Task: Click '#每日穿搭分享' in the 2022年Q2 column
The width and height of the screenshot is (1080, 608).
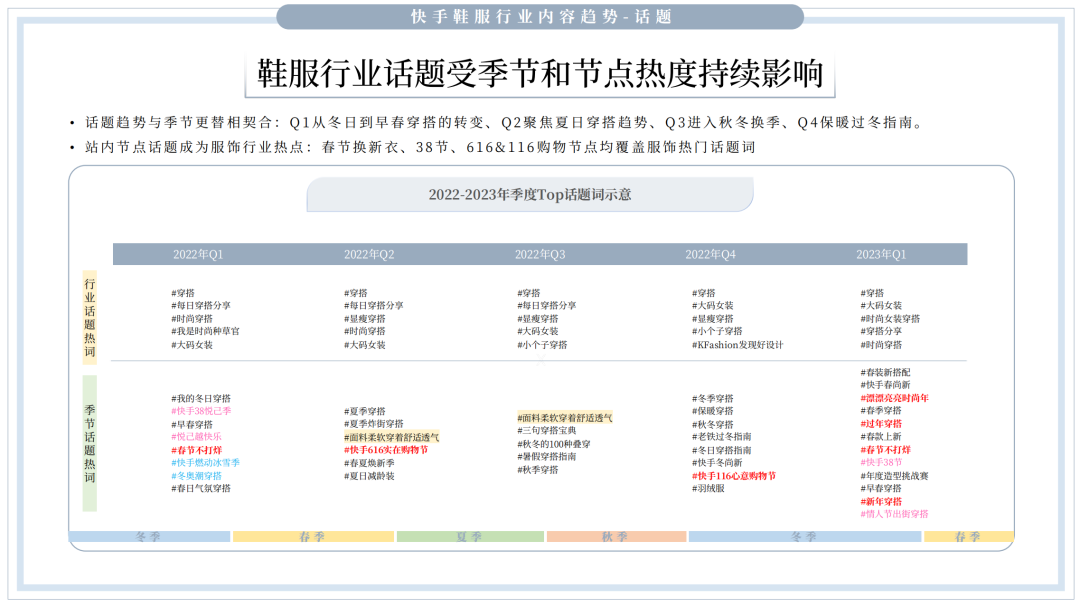Action: [x=374, y=305]
